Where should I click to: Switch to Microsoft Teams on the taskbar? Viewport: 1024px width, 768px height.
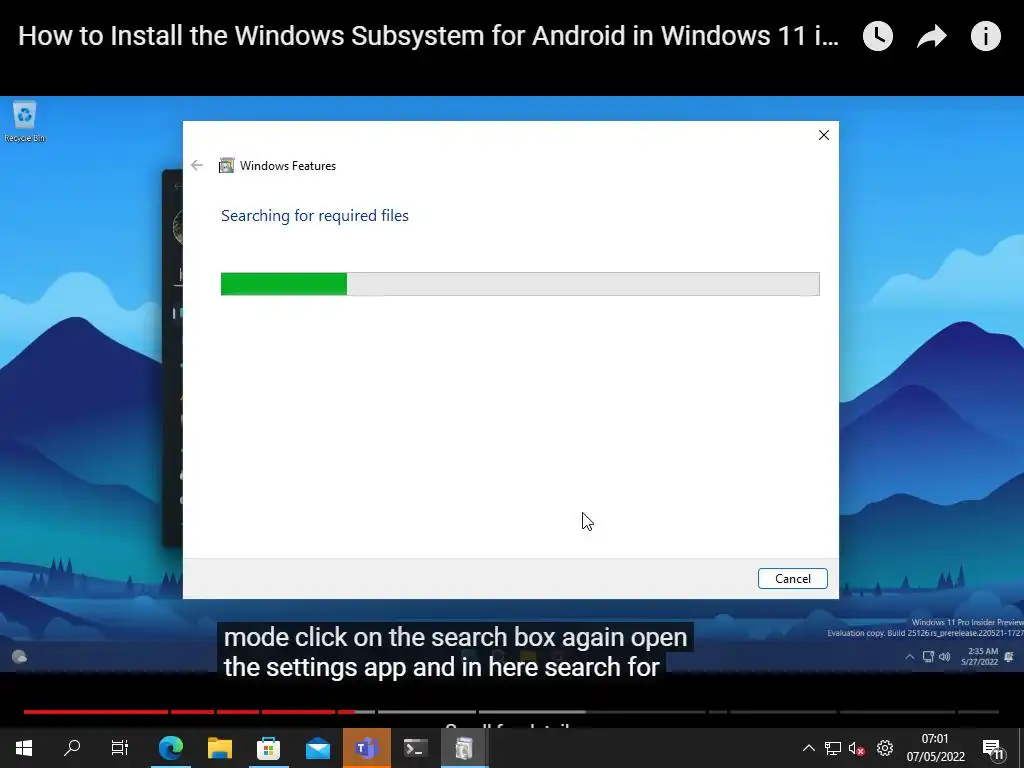(x=367, y=748)
